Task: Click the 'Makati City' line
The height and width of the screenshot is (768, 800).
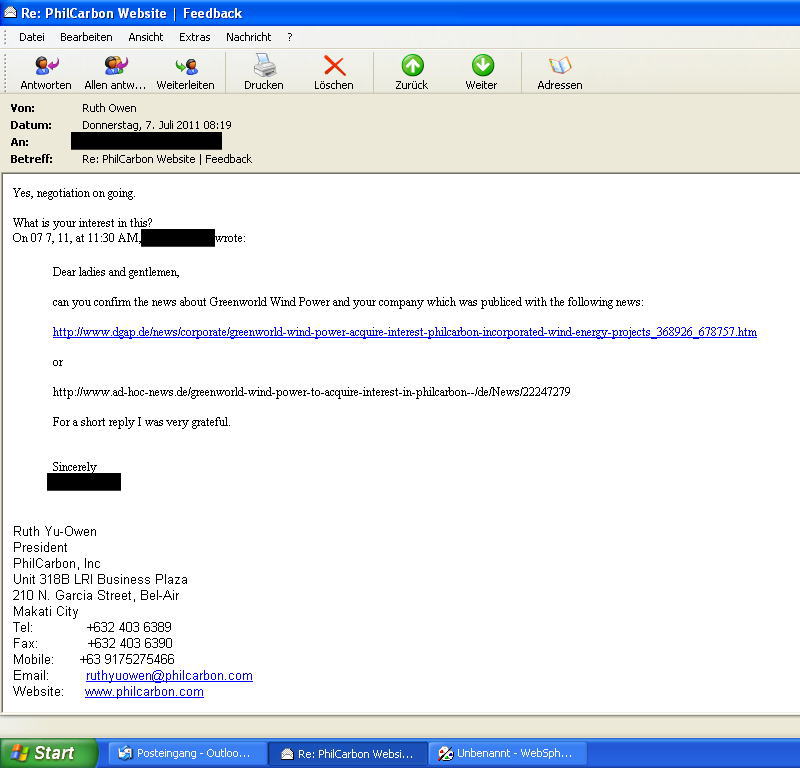Action: (45, 611)
